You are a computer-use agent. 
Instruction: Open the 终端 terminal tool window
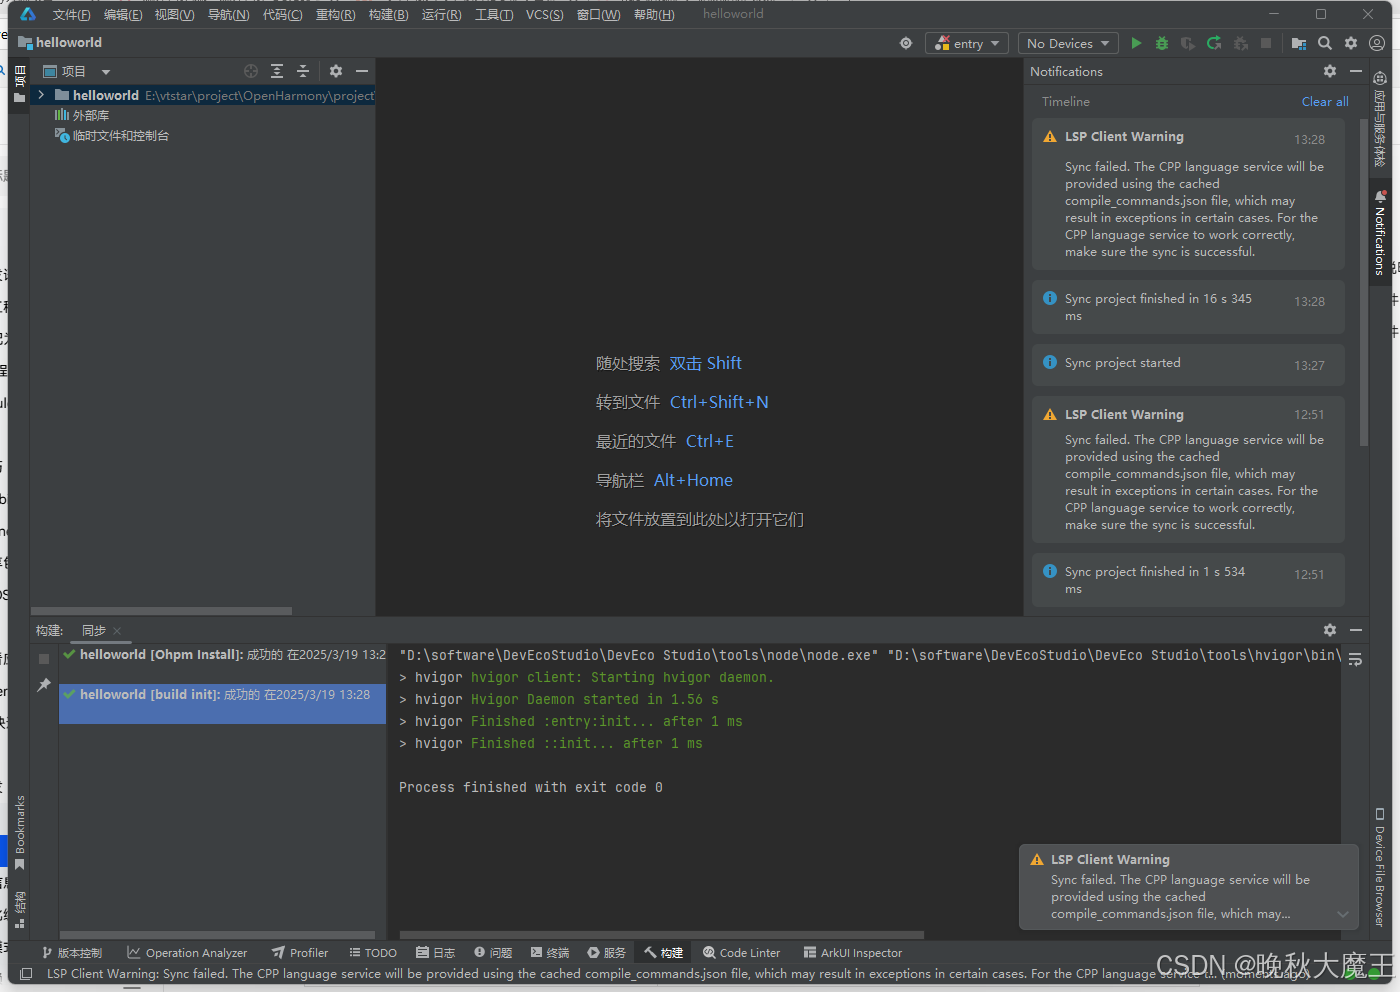[549, 952]
